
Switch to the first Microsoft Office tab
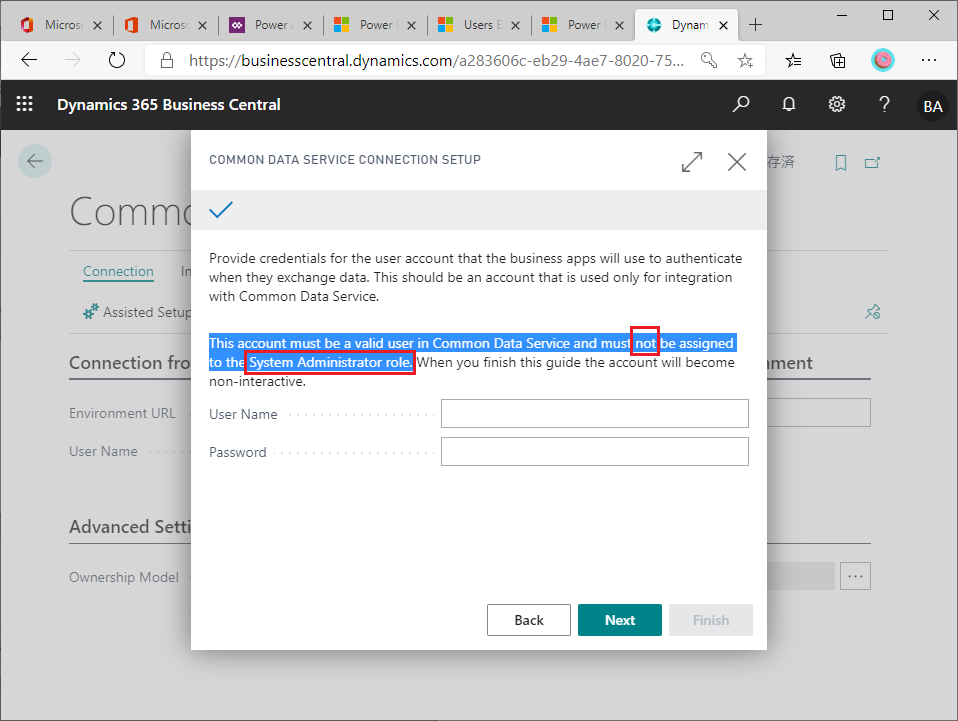(x=54, y=24)
